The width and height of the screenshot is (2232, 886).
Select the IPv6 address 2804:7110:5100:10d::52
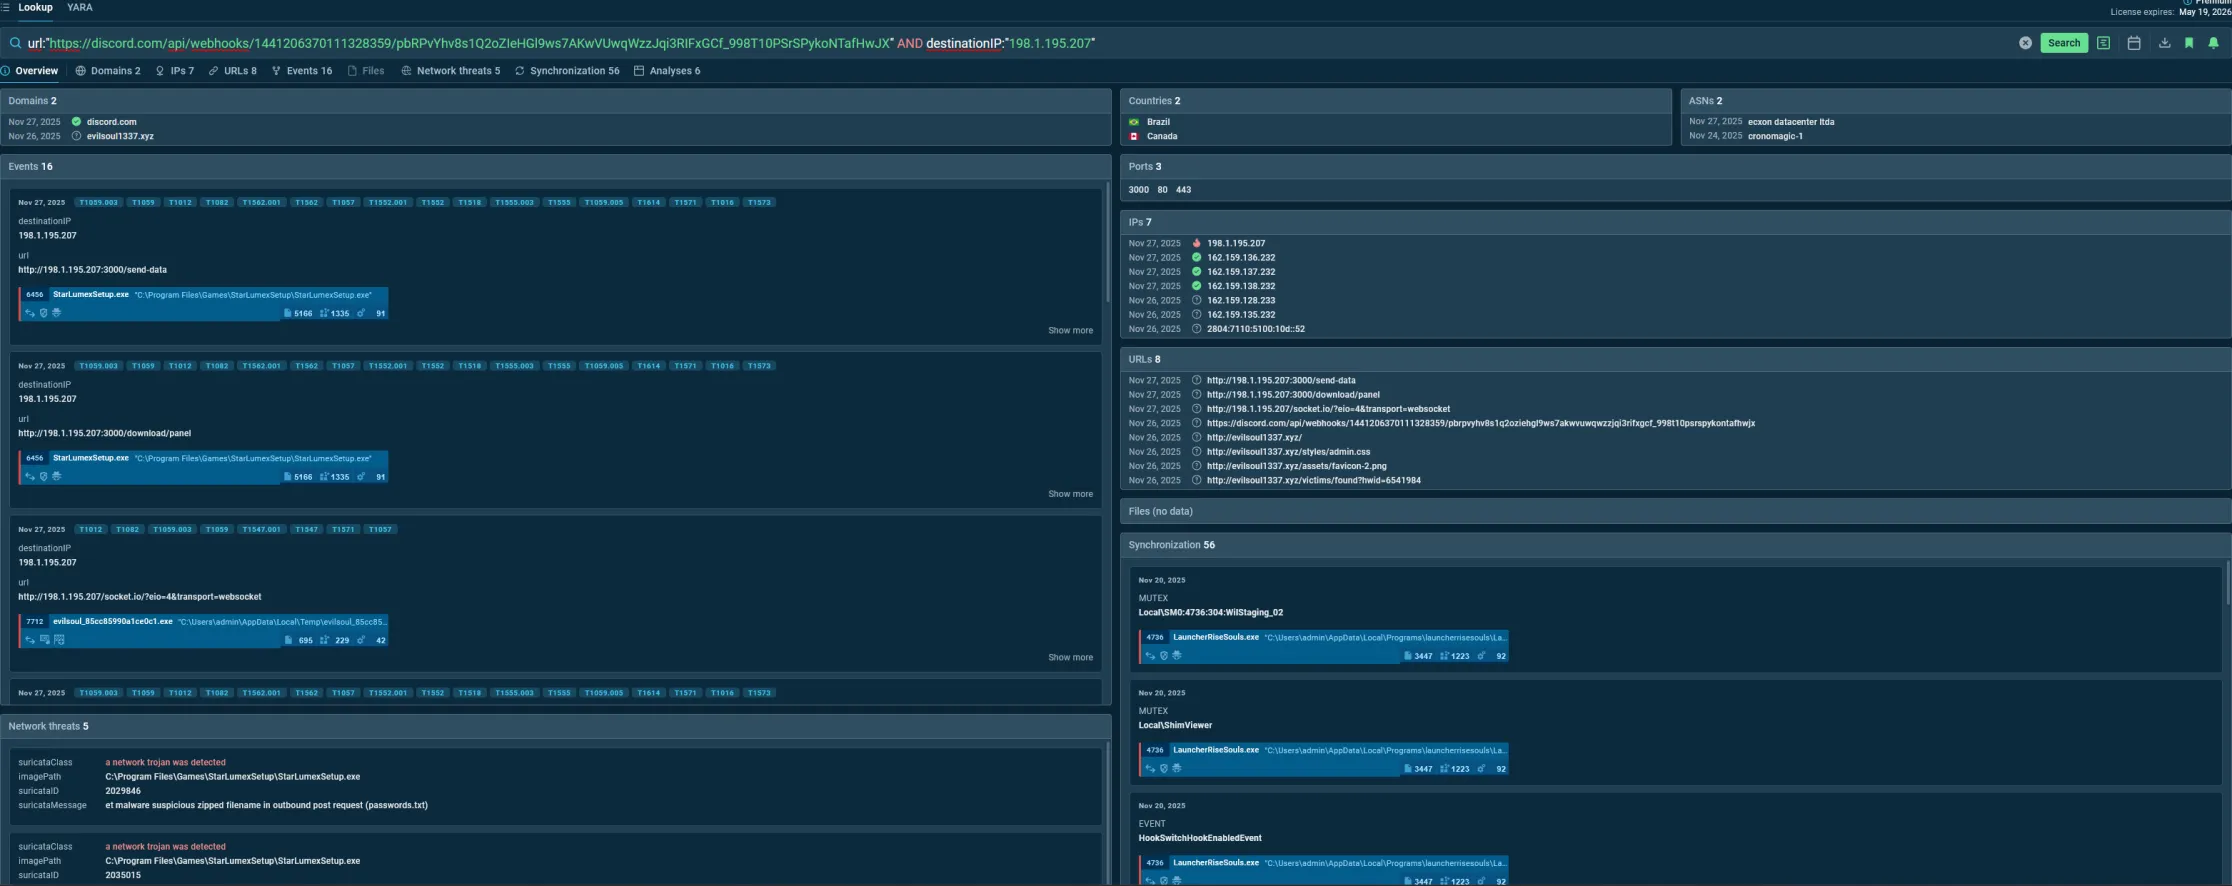1255,329
